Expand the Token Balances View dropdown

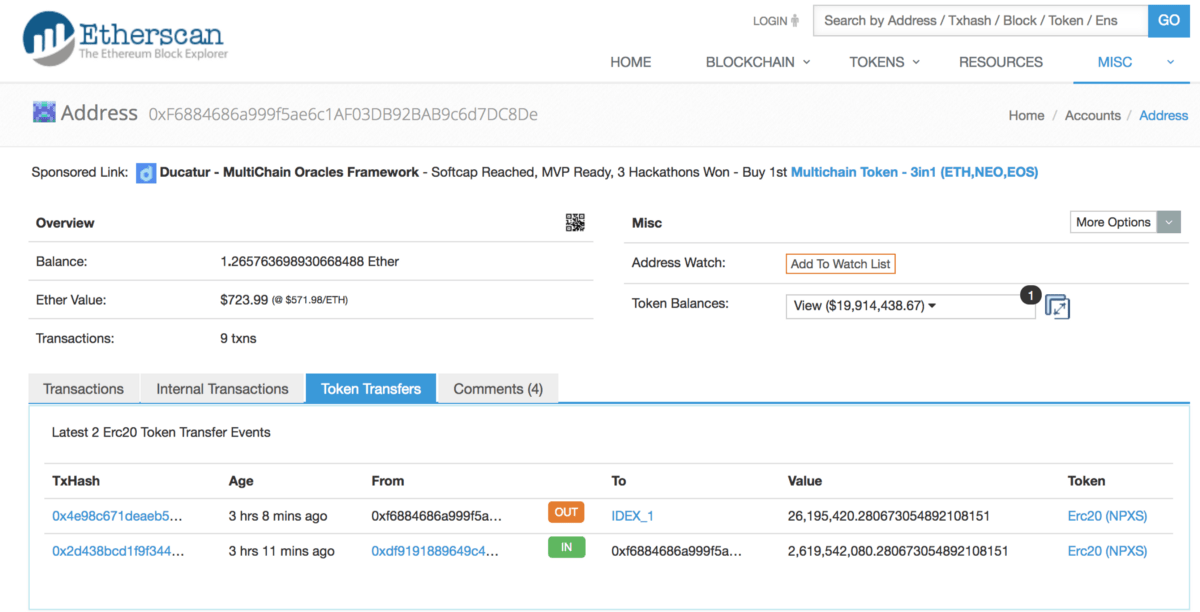910,306
